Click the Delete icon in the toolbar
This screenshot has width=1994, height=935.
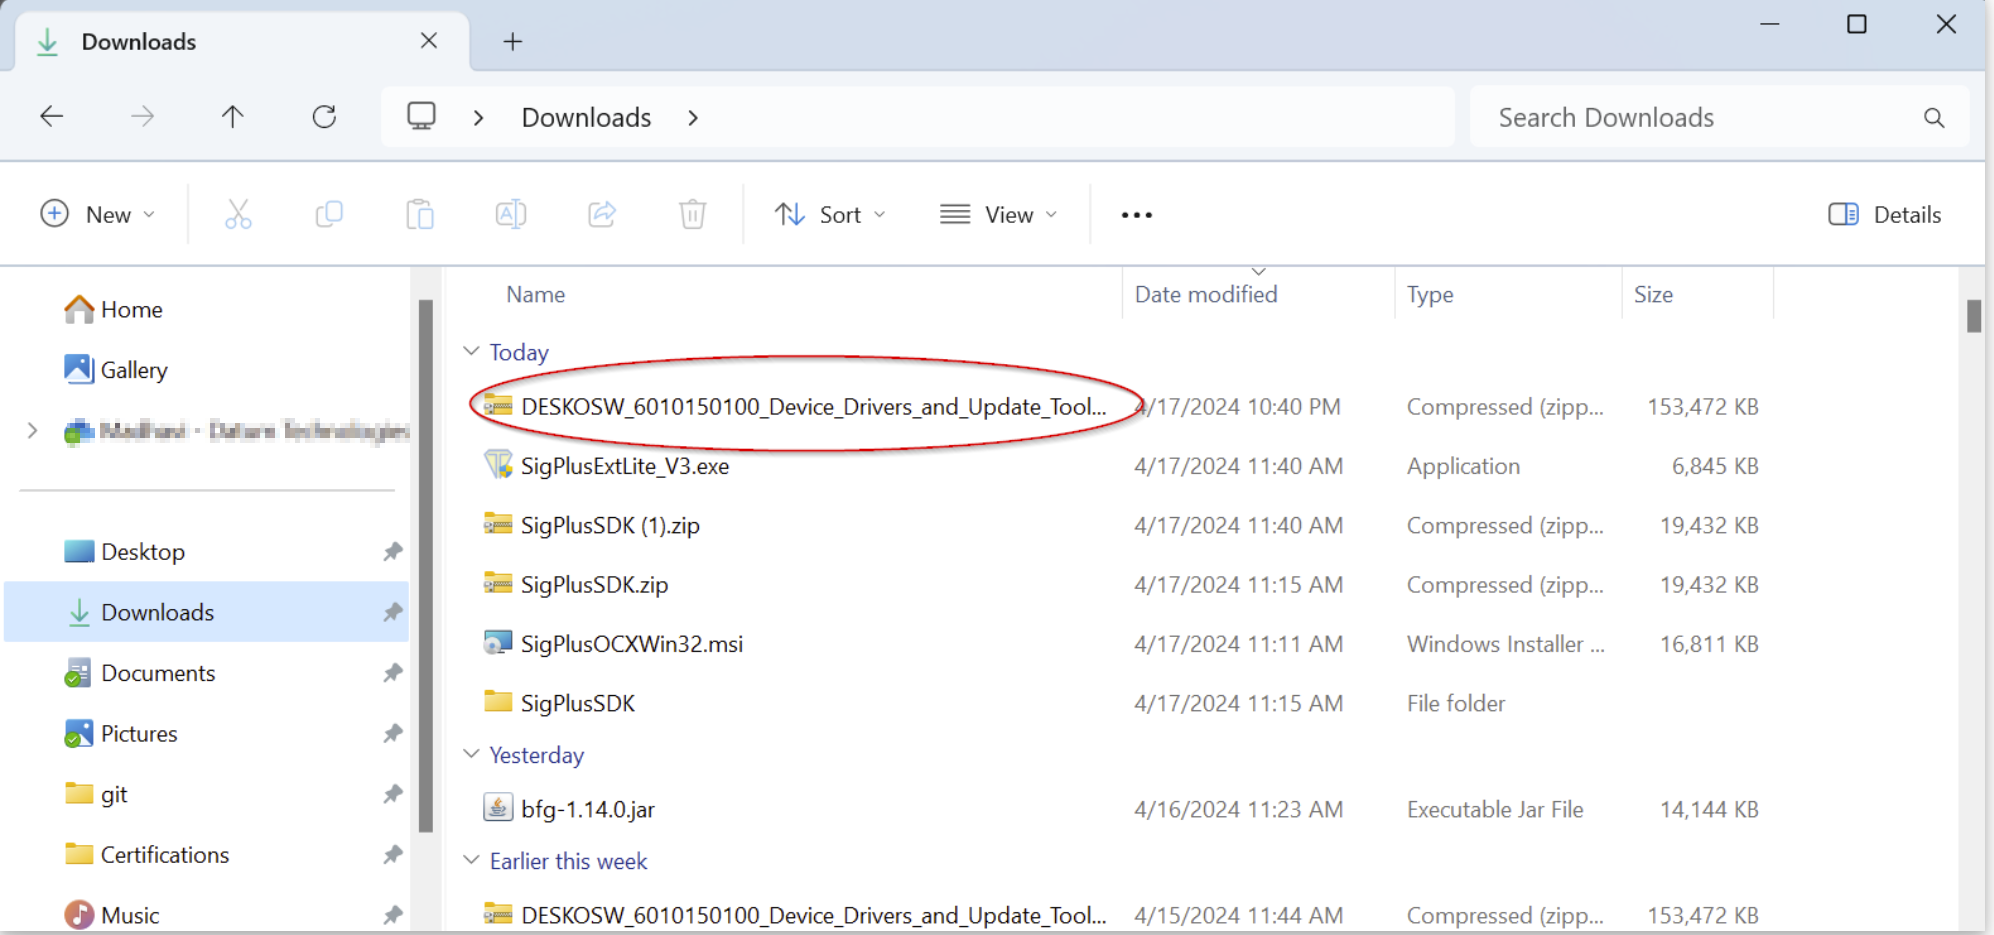[692, 213]
